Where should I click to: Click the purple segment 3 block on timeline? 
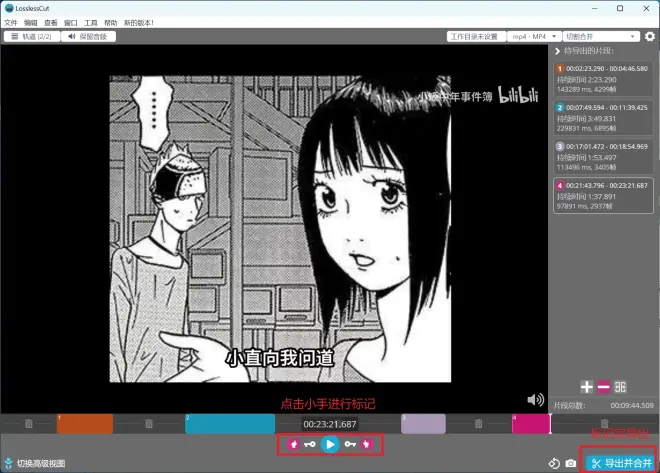point(423,423)
